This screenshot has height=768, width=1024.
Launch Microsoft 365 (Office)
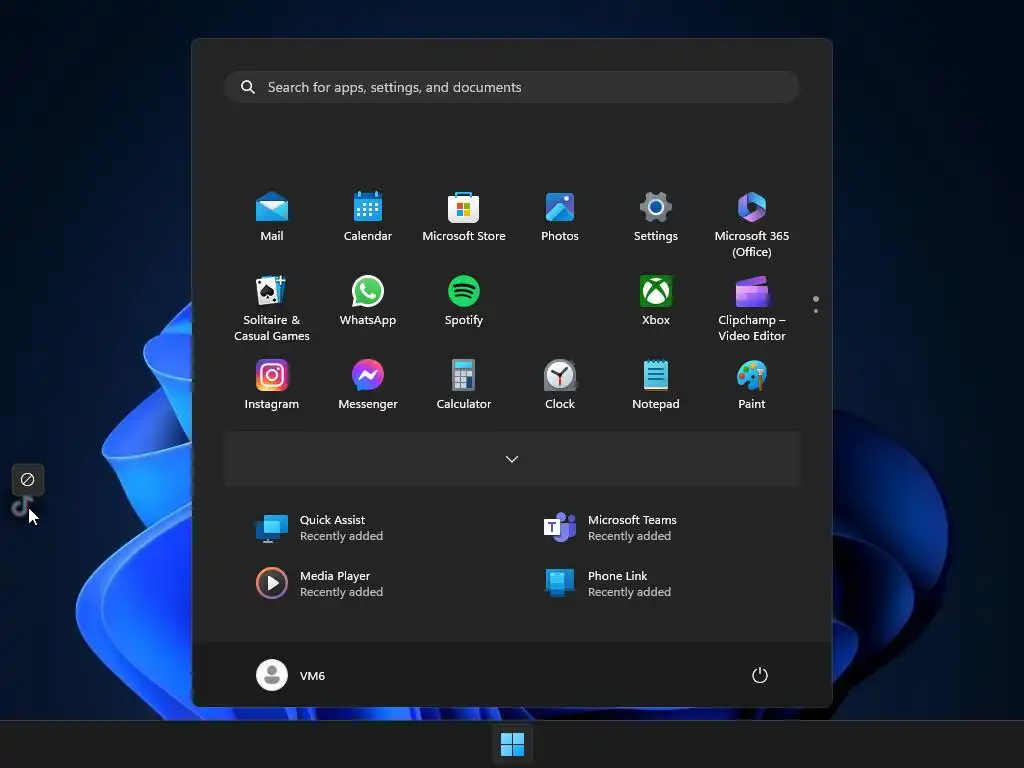tap(752, 225)
